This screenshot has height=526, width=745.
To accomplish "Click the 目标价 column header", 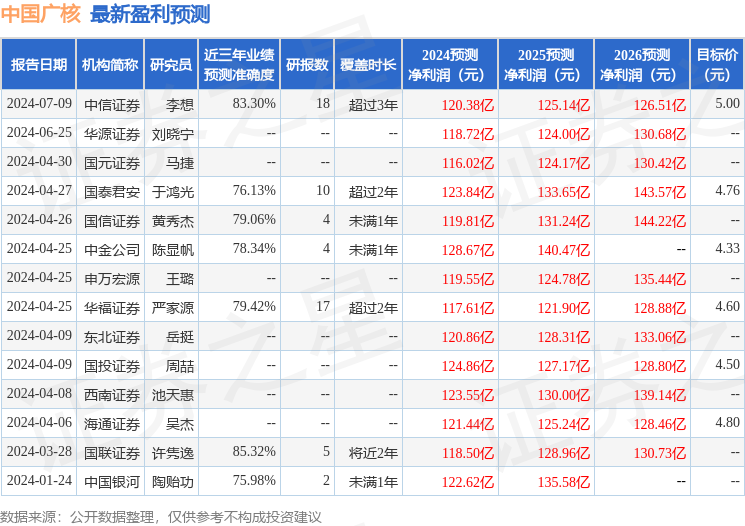I will (716, 65).
